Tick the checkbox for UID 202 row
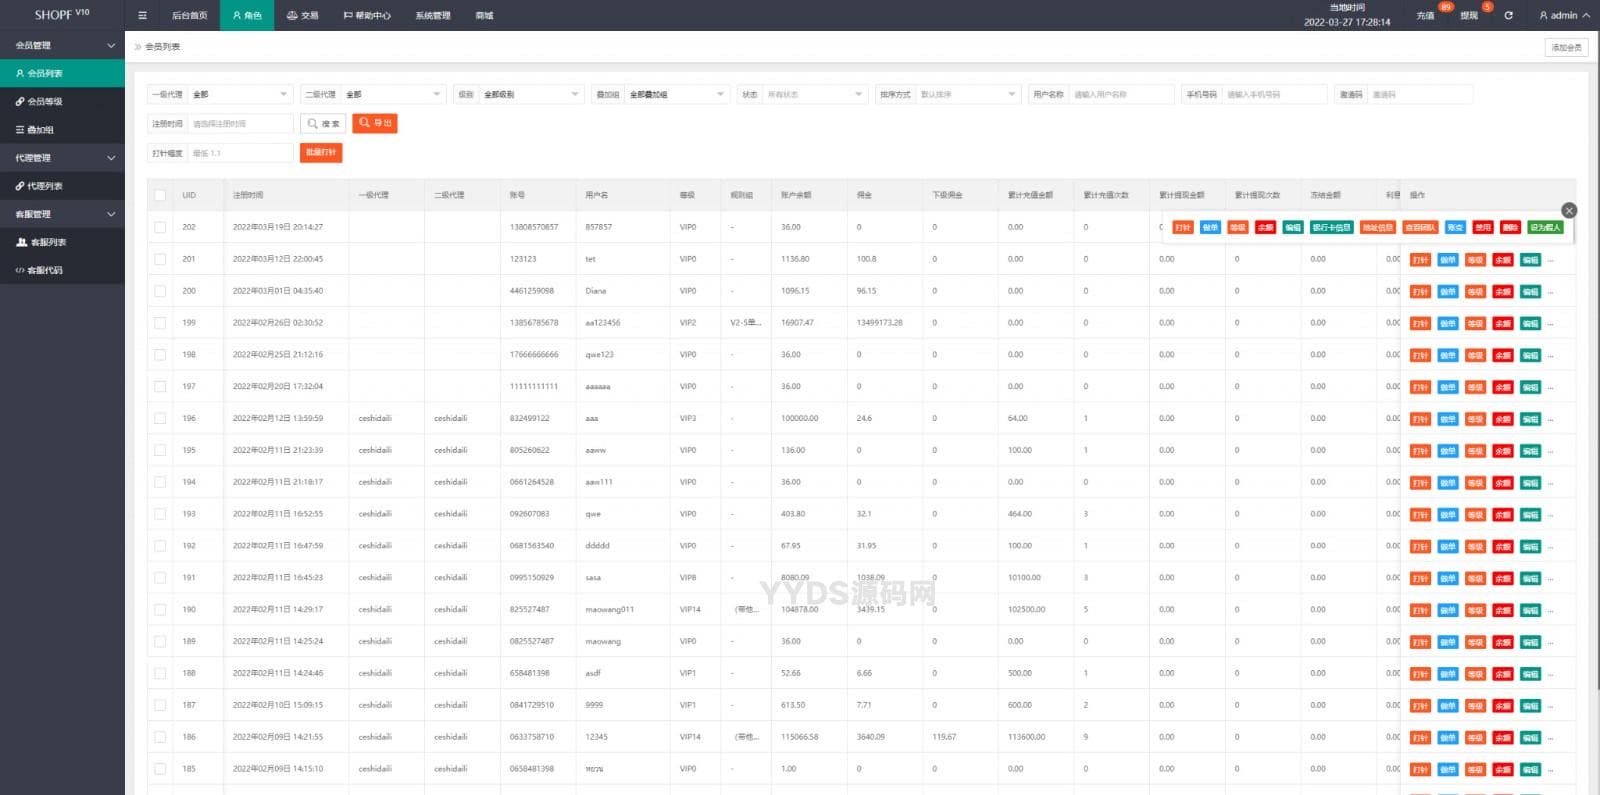1600x795 pixels. pos(160,227)
